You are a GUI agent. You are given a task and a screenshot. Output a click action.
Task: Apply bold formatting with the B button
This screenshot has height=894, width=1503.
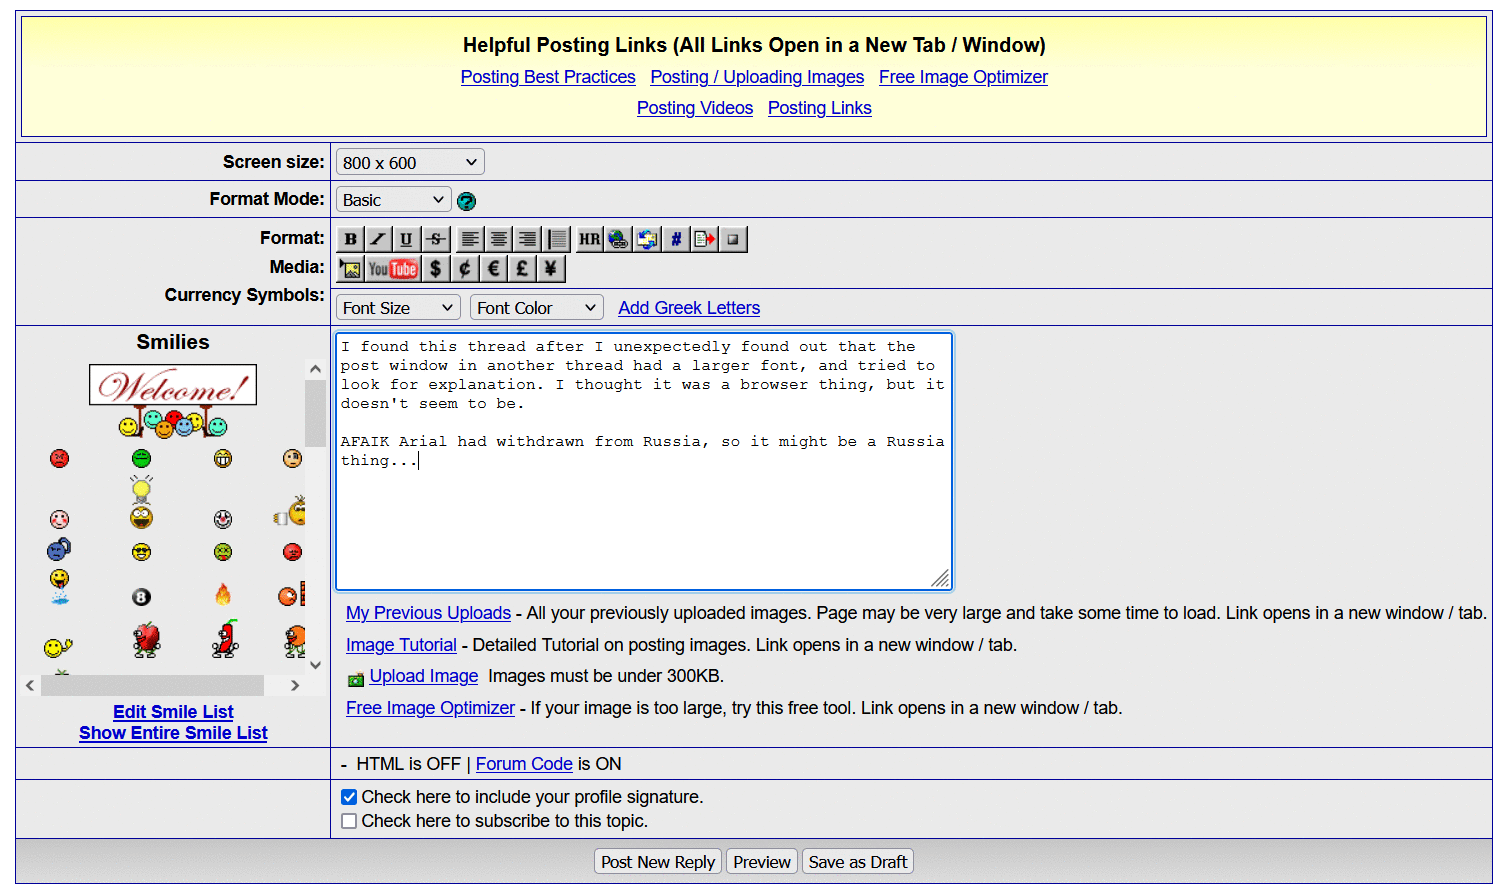click(350, 239)
